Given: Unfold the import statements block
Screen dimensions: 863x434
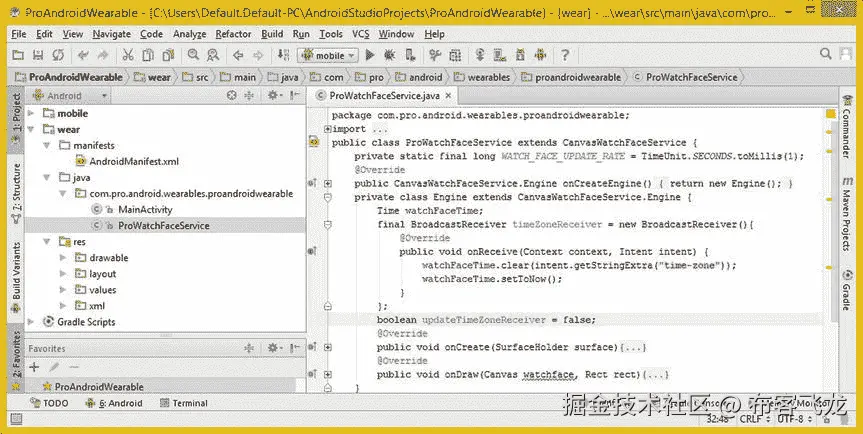Looking at the screenshot, I should pos(327,129).
